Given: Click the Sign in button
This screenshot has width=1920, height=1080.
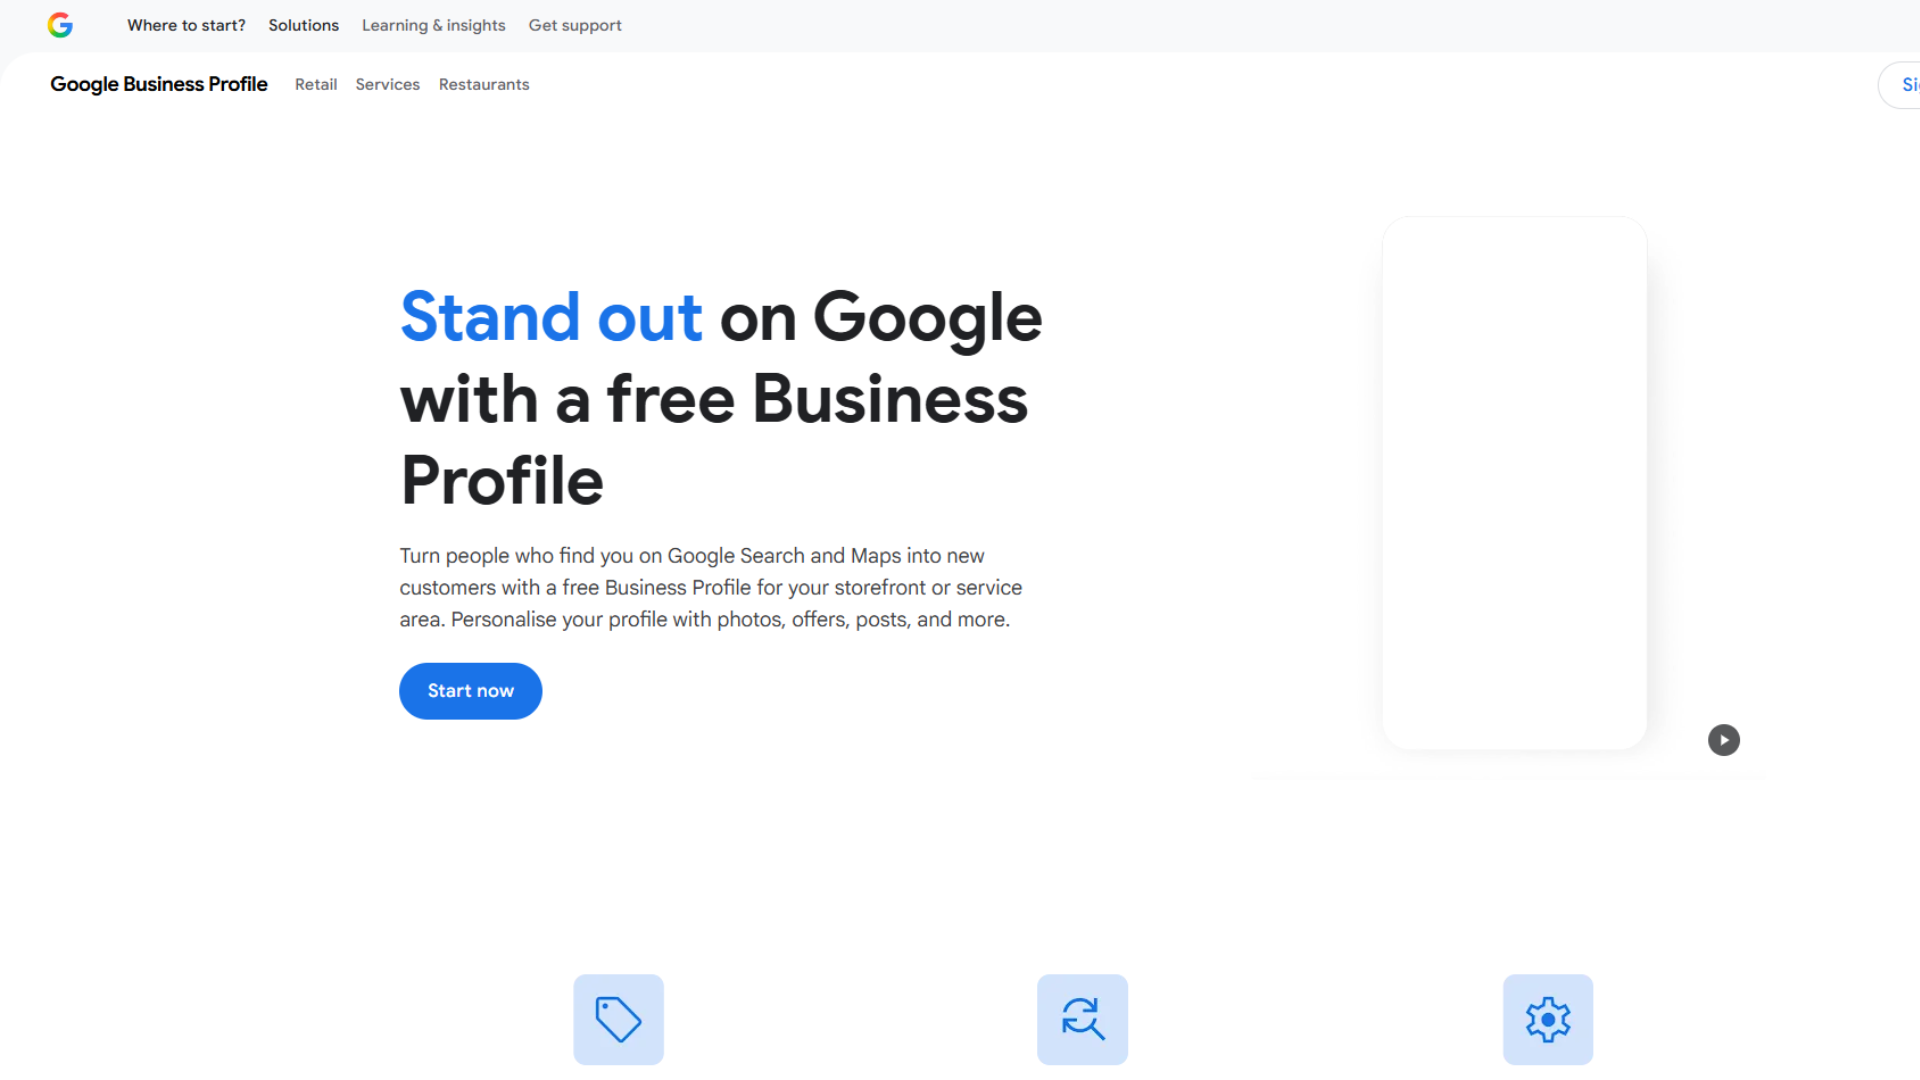Looking at the screenshot, I should point(1908,84).
